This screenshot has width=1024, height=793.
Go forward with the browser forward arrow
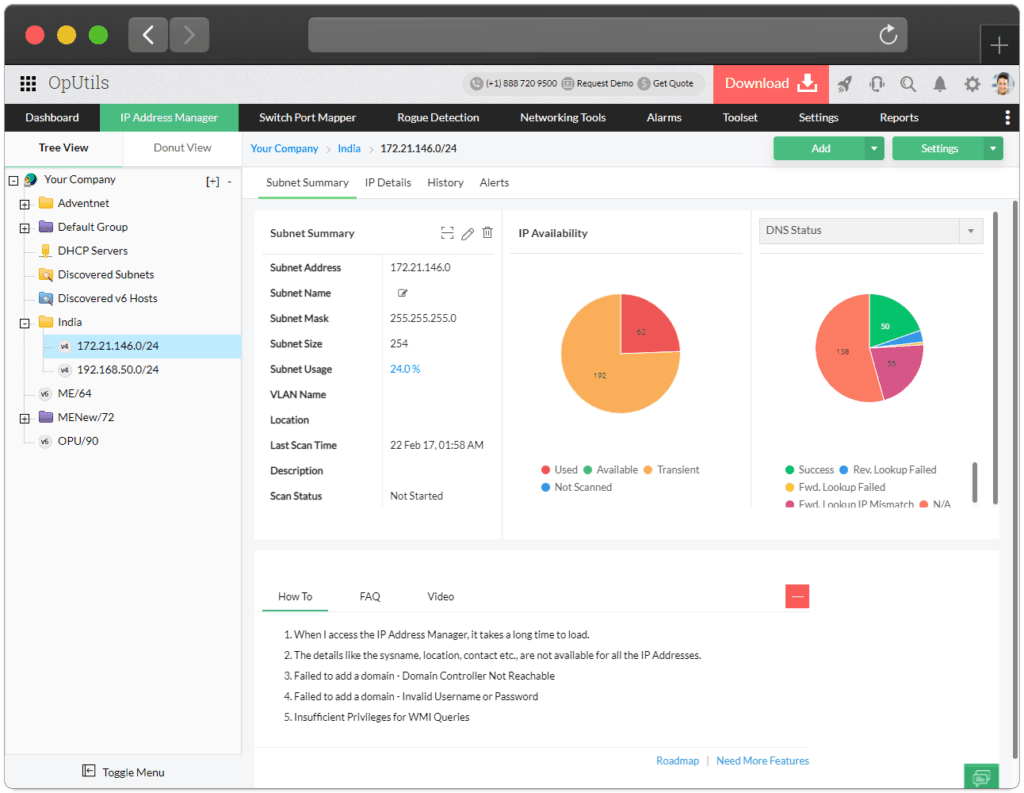(x=189, y=35)
